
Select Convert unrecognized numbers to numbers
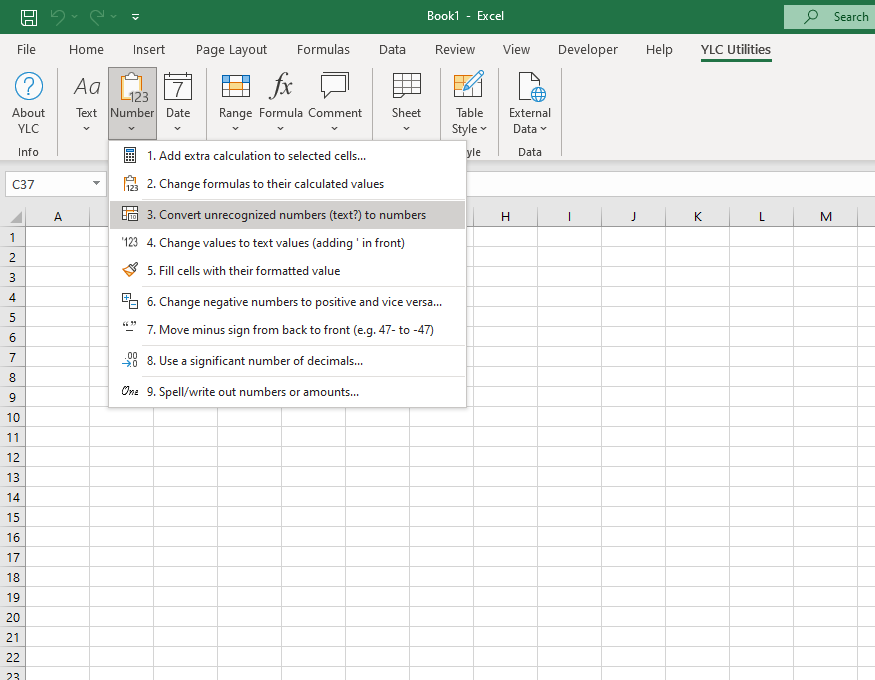(292, 215)
